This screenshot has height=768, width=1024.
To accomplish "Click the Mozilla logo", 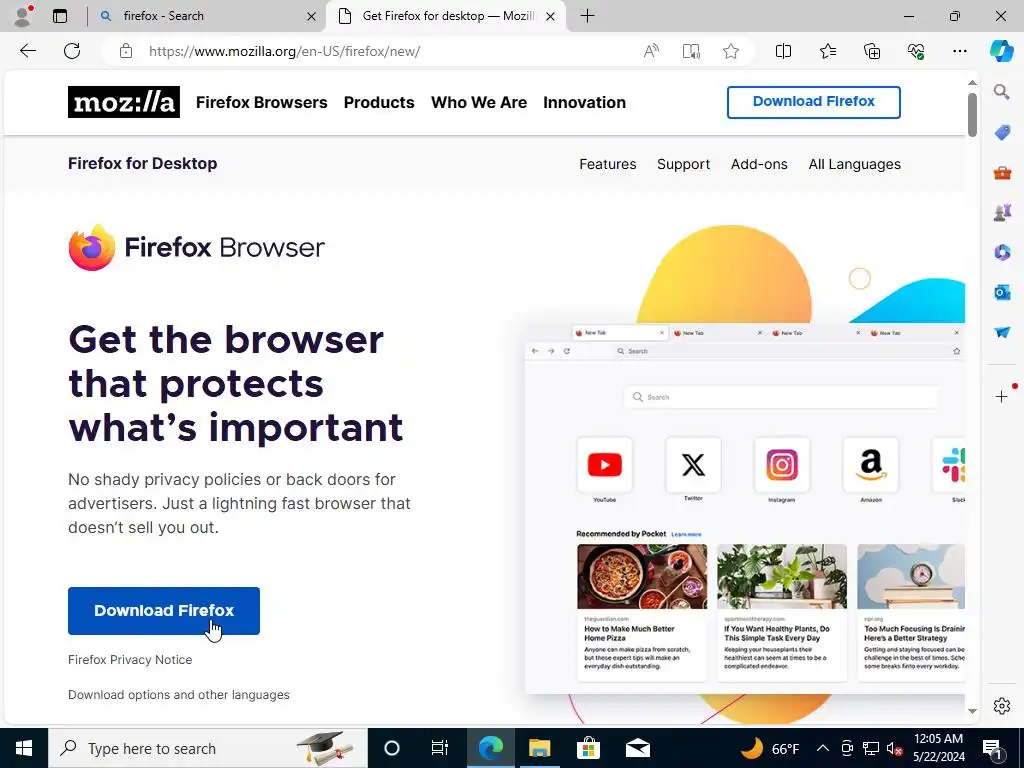I will tap(123, 102).
